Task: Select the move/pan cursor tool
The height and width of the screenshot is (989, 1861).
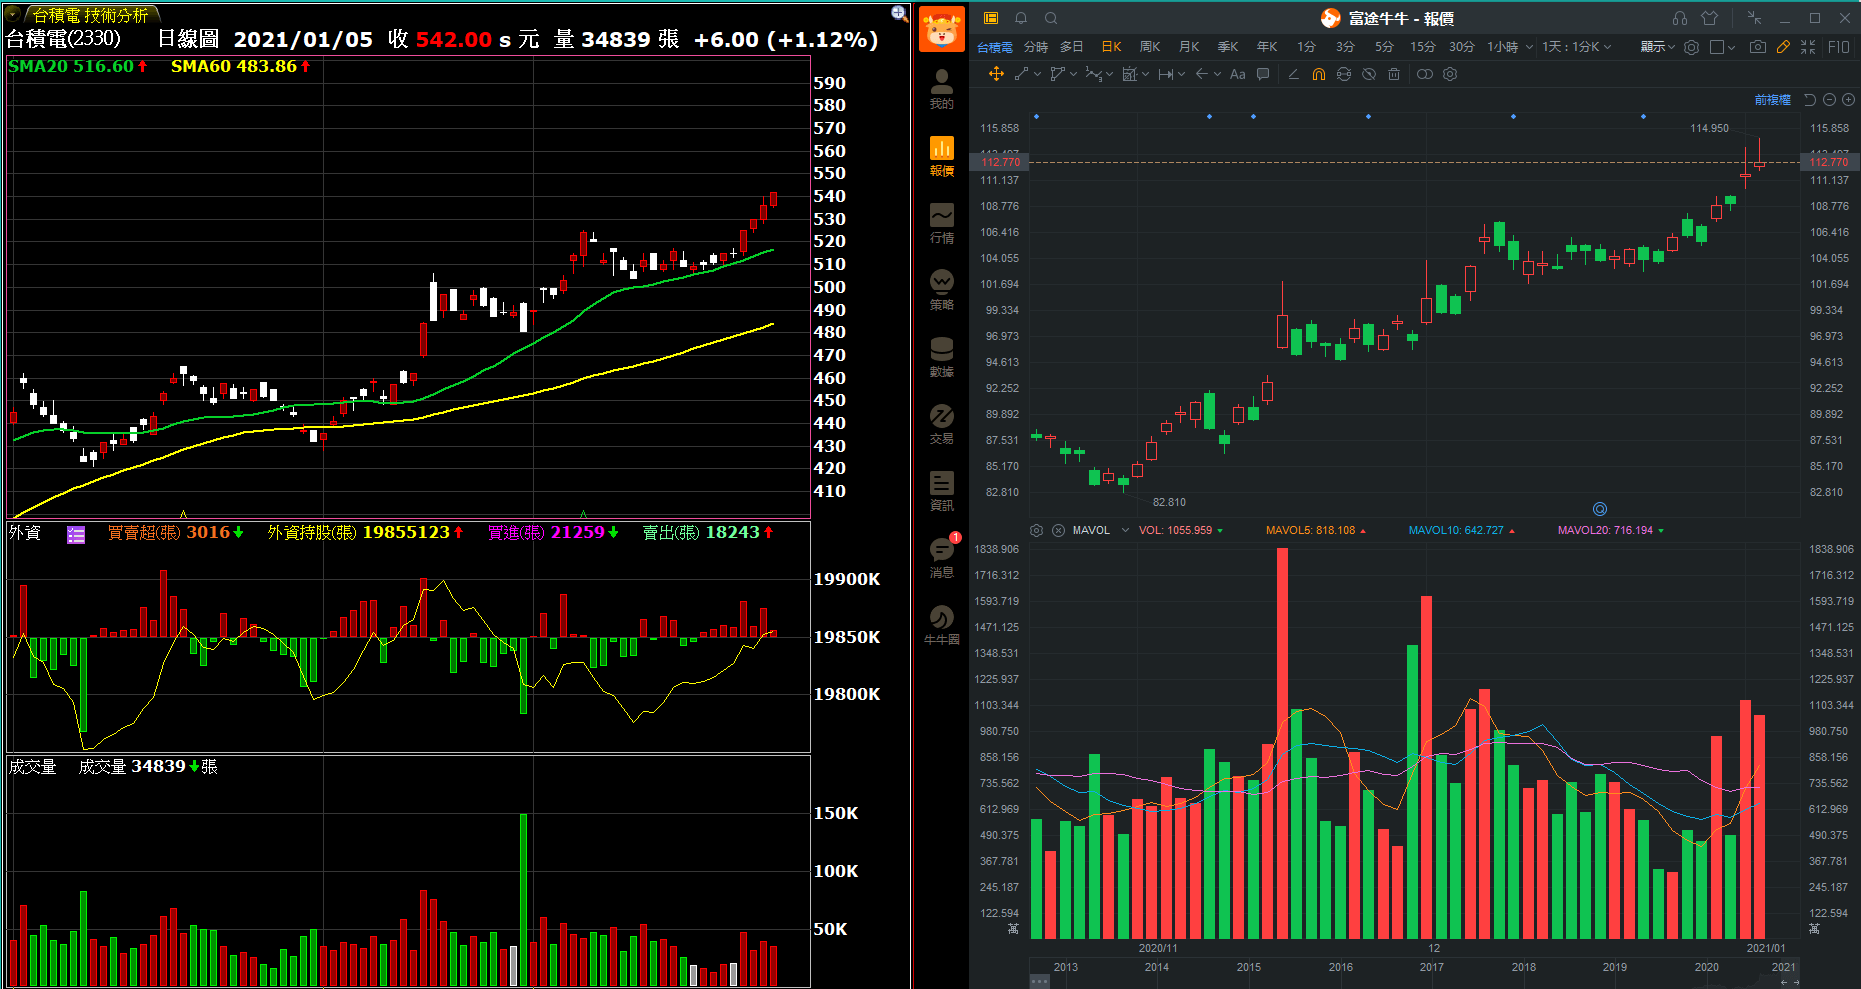Action: [996, 74]
